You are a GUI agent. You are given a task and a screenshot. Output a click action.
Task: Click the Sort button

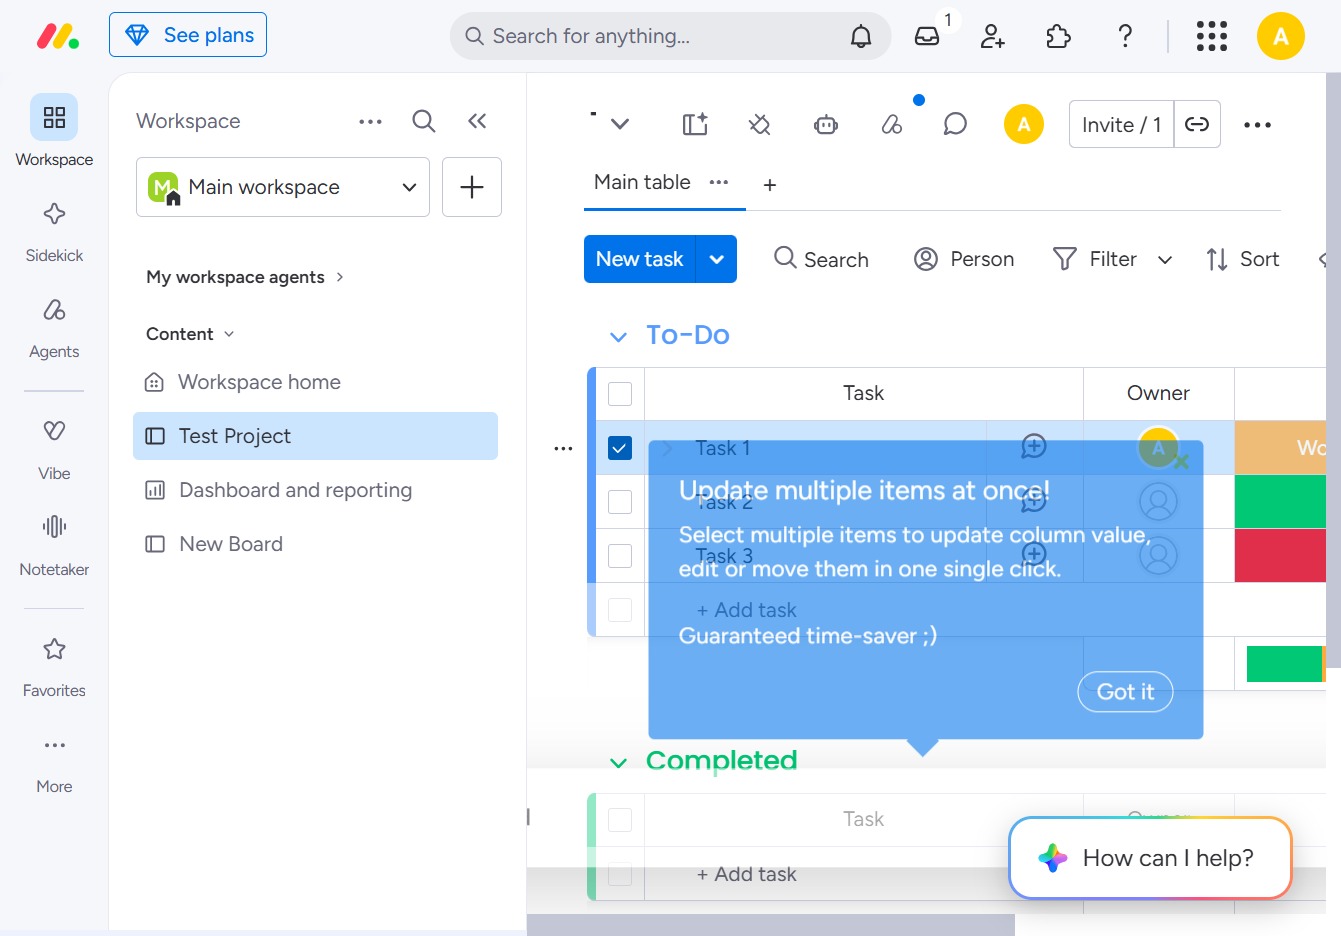tap(1243, 259)
